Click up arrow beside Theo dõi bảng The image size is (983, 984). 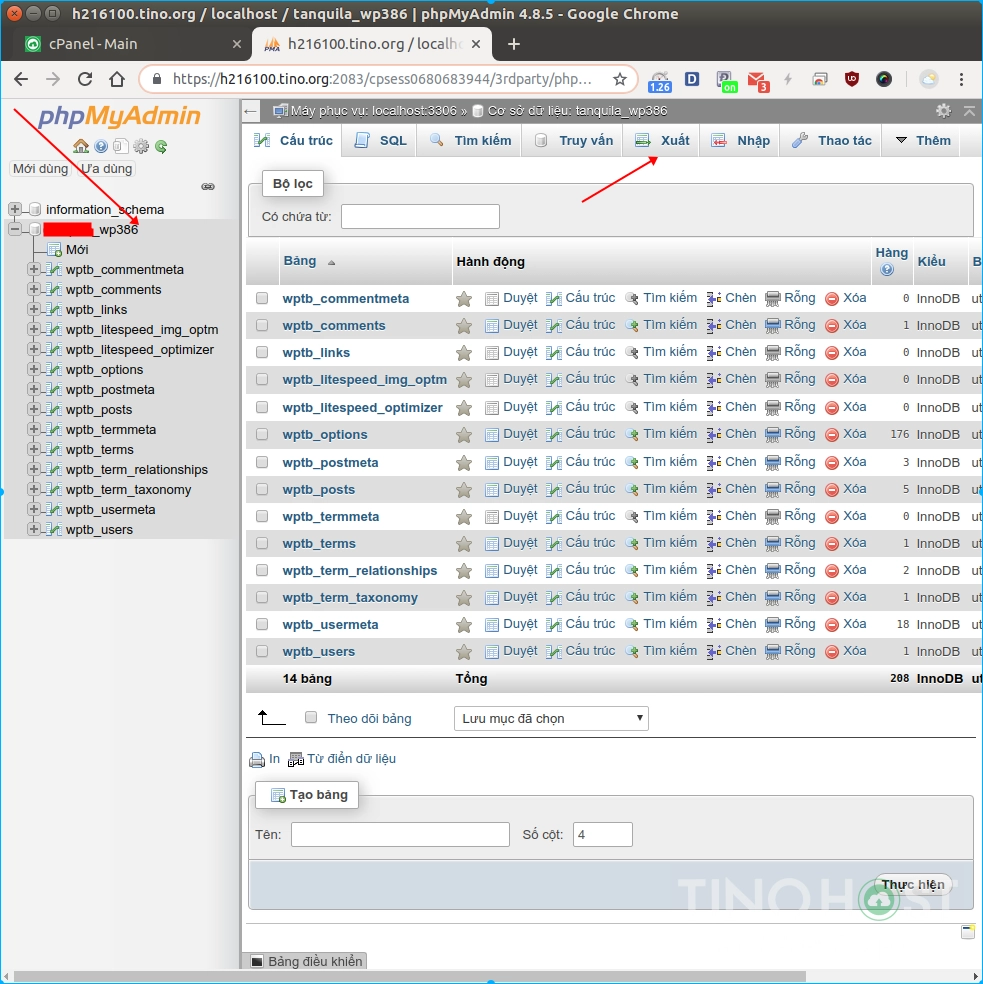coord(271,717)
